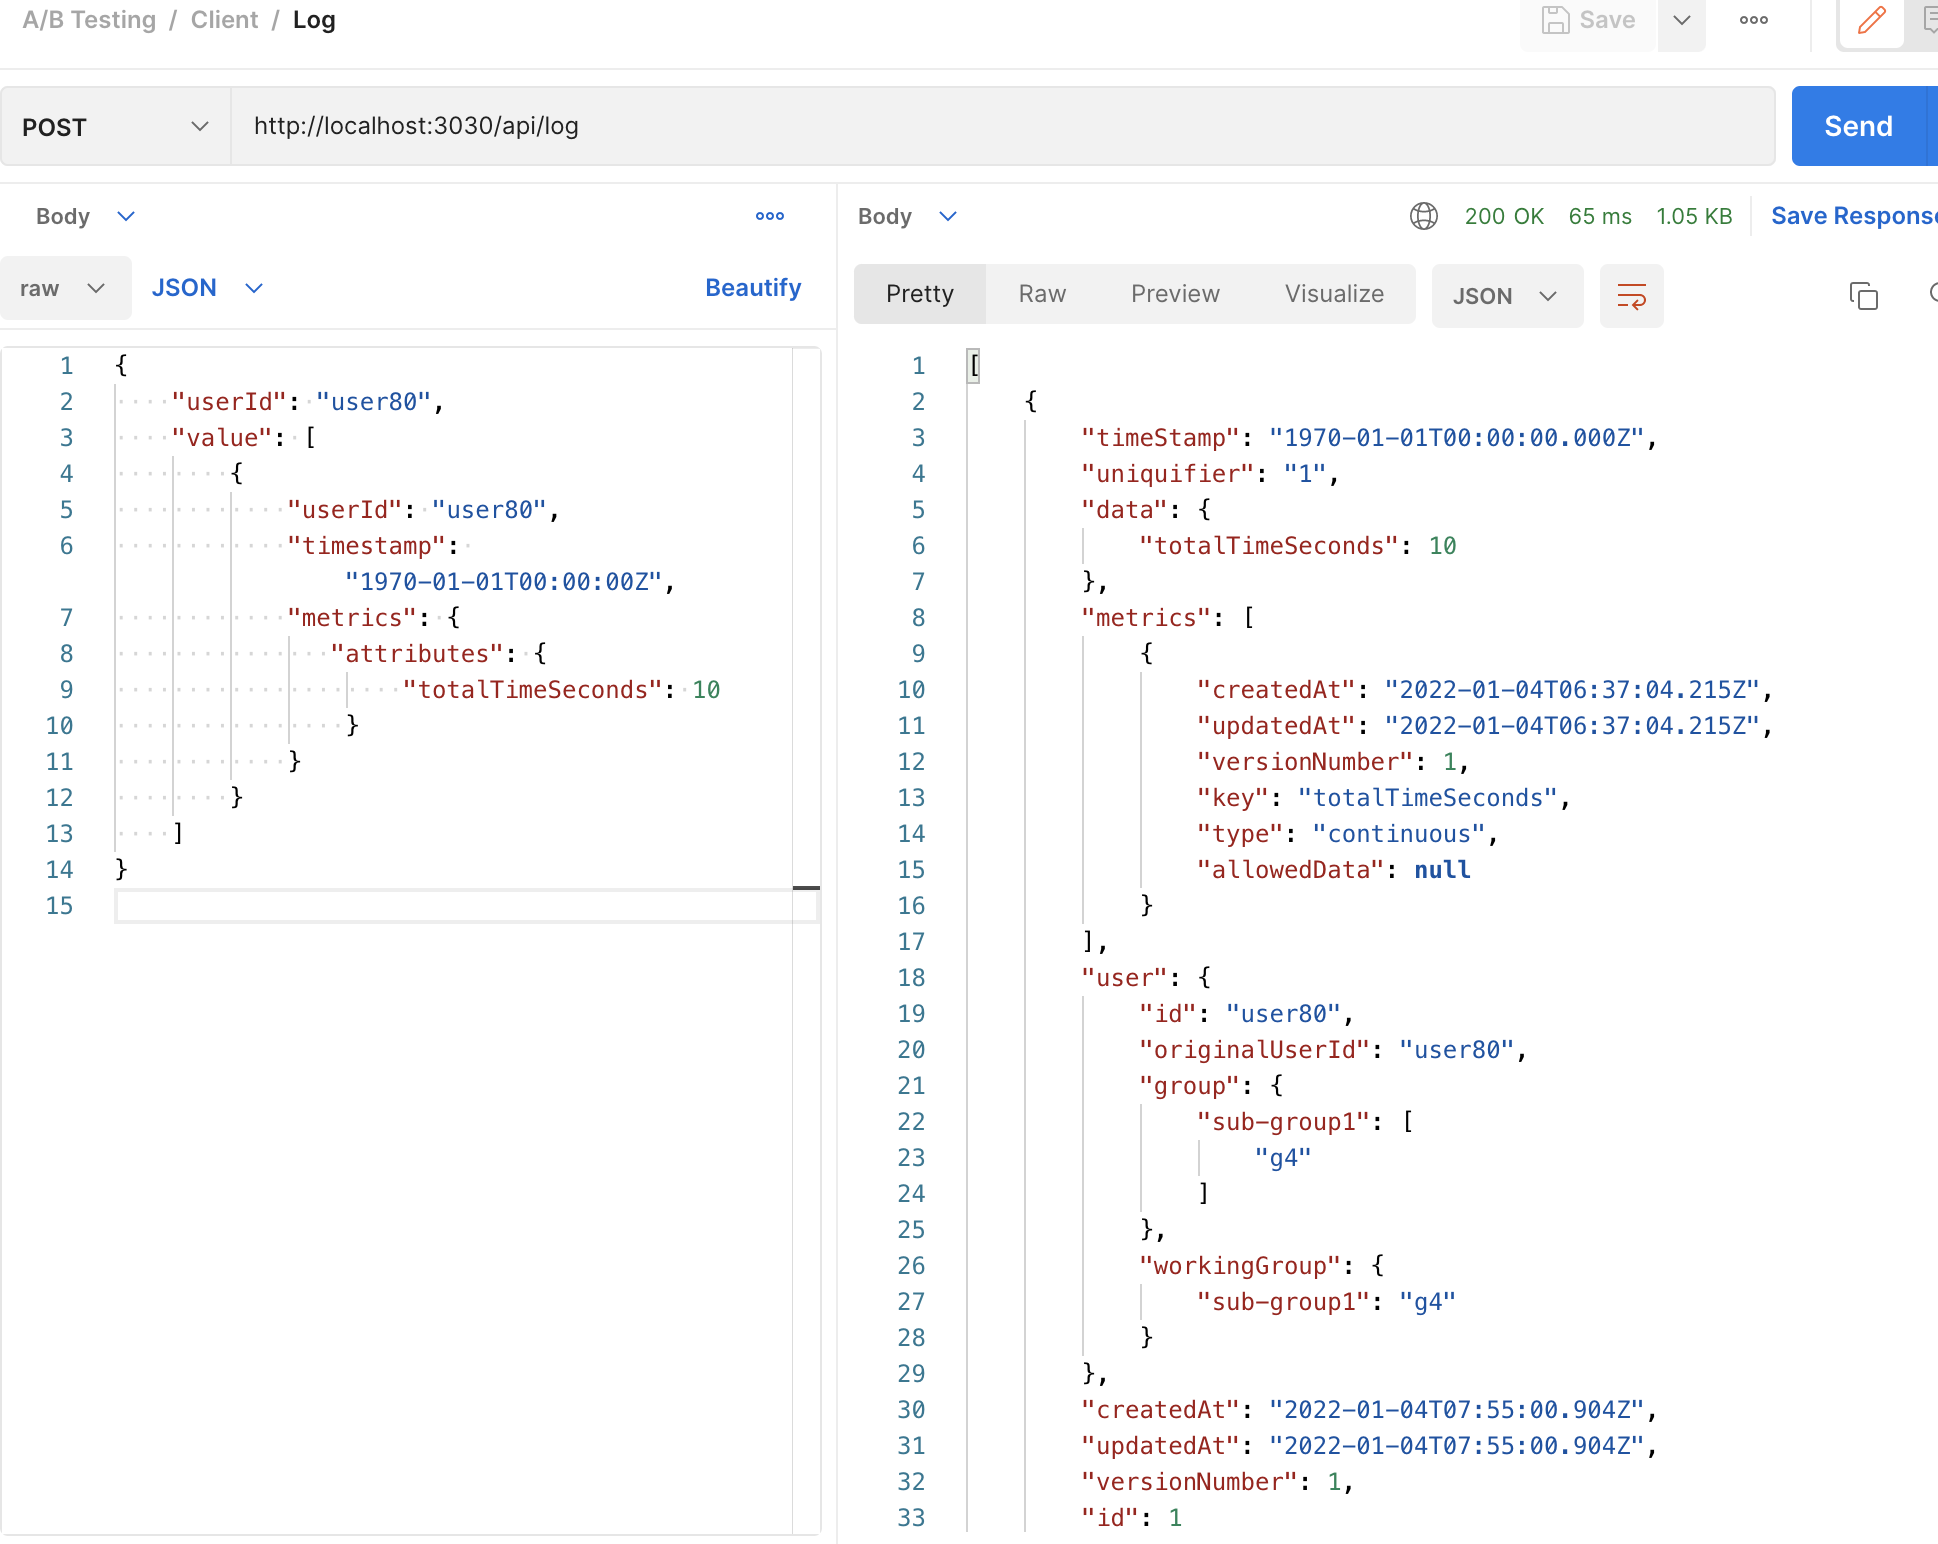Click the pencil icon to edit documentation
Image resolution: width=1938 pixels, height=1544 pixels.
[1871, 20]
